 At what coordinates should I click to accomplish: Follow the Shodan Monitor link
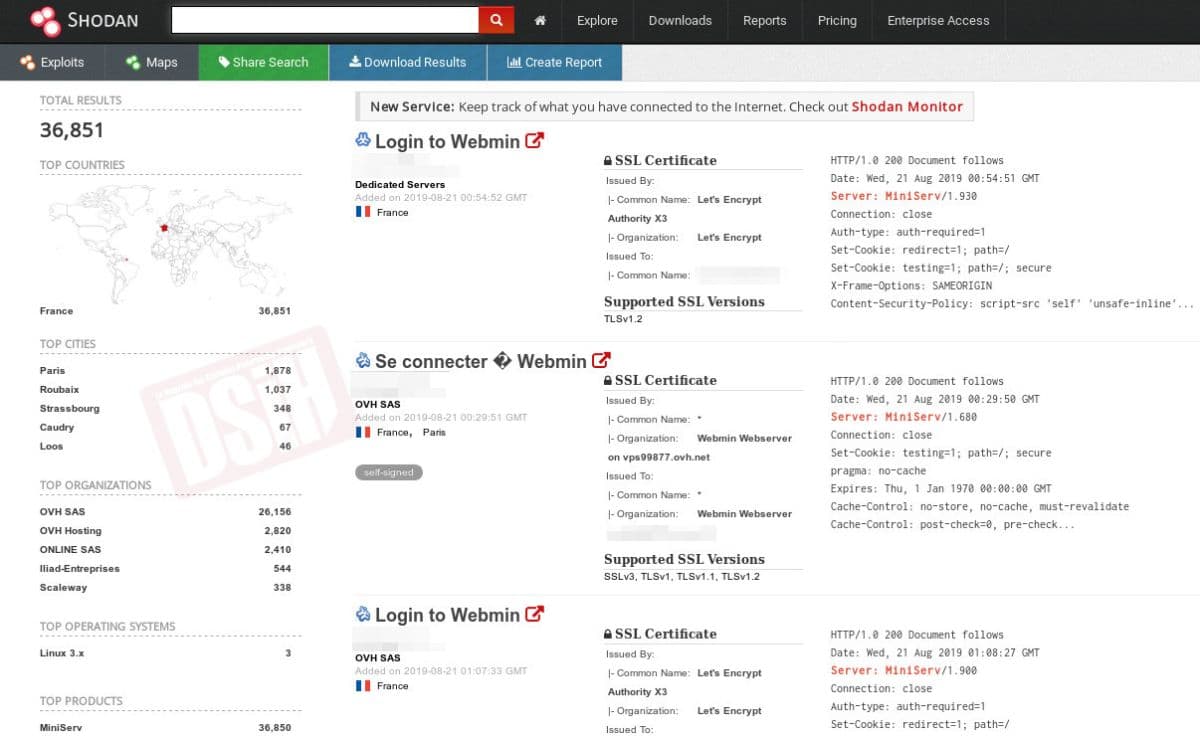(x=906, y=107)
